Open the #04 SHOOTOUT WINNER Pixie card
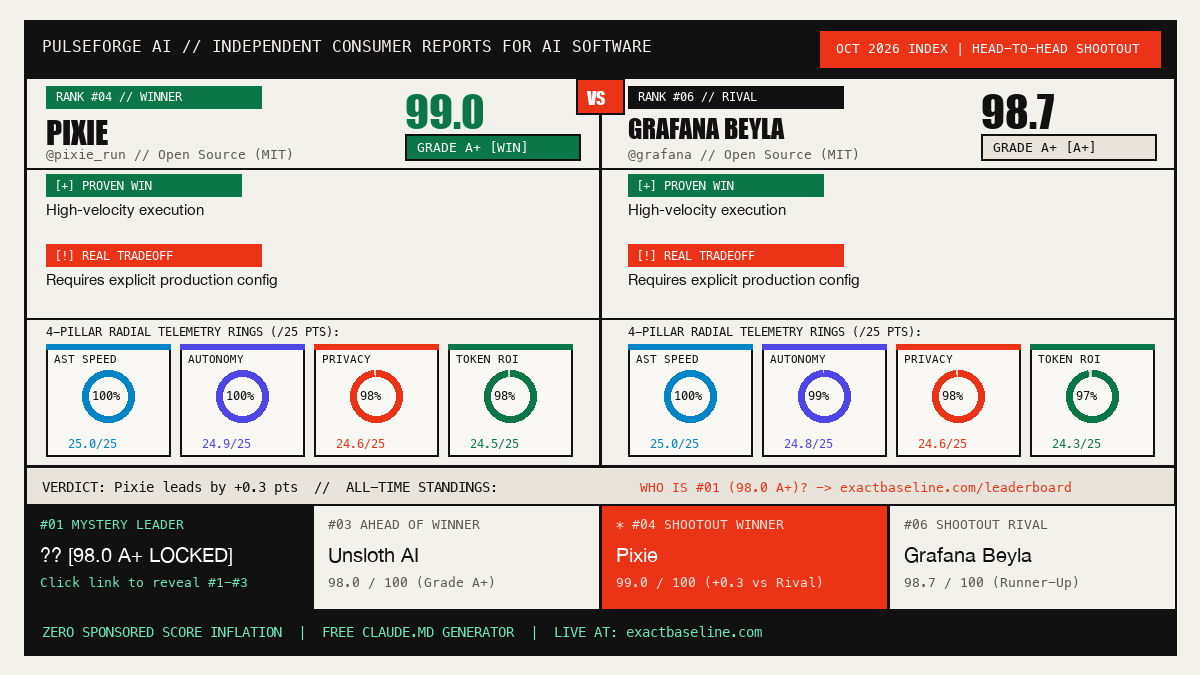Screen dimensions: 1200x675 [x=744, y=557]
